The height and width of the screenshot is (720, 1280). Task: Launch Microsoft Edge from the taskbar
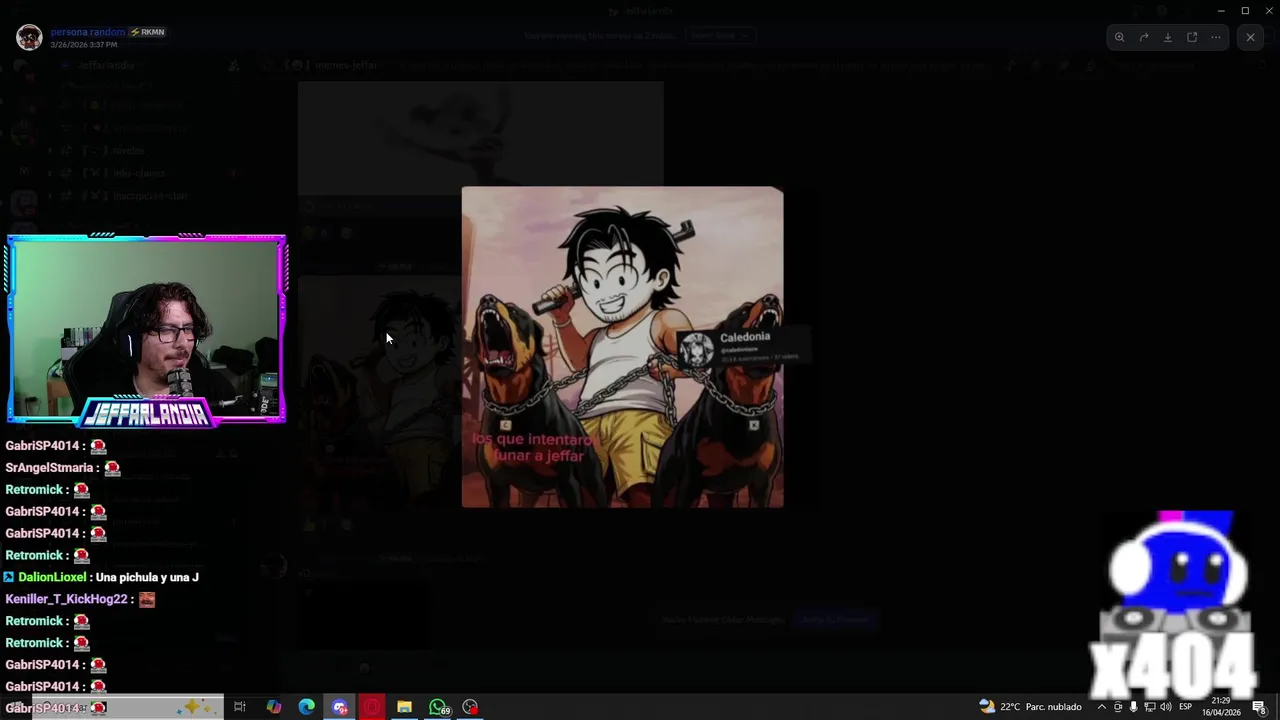[306, 707]
